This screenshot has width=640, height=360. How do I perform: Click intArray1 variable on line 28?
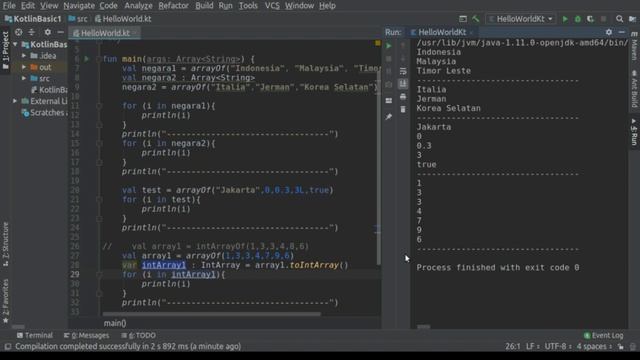pos(164,265)
